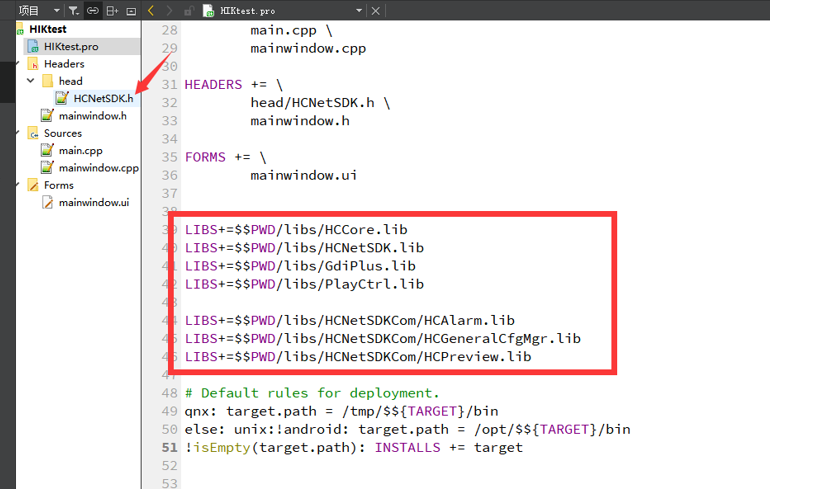Screen dimensions: 821x489
Task: Click the mainwindow.cpp text on line 29
Action: (x=308, y=48)
